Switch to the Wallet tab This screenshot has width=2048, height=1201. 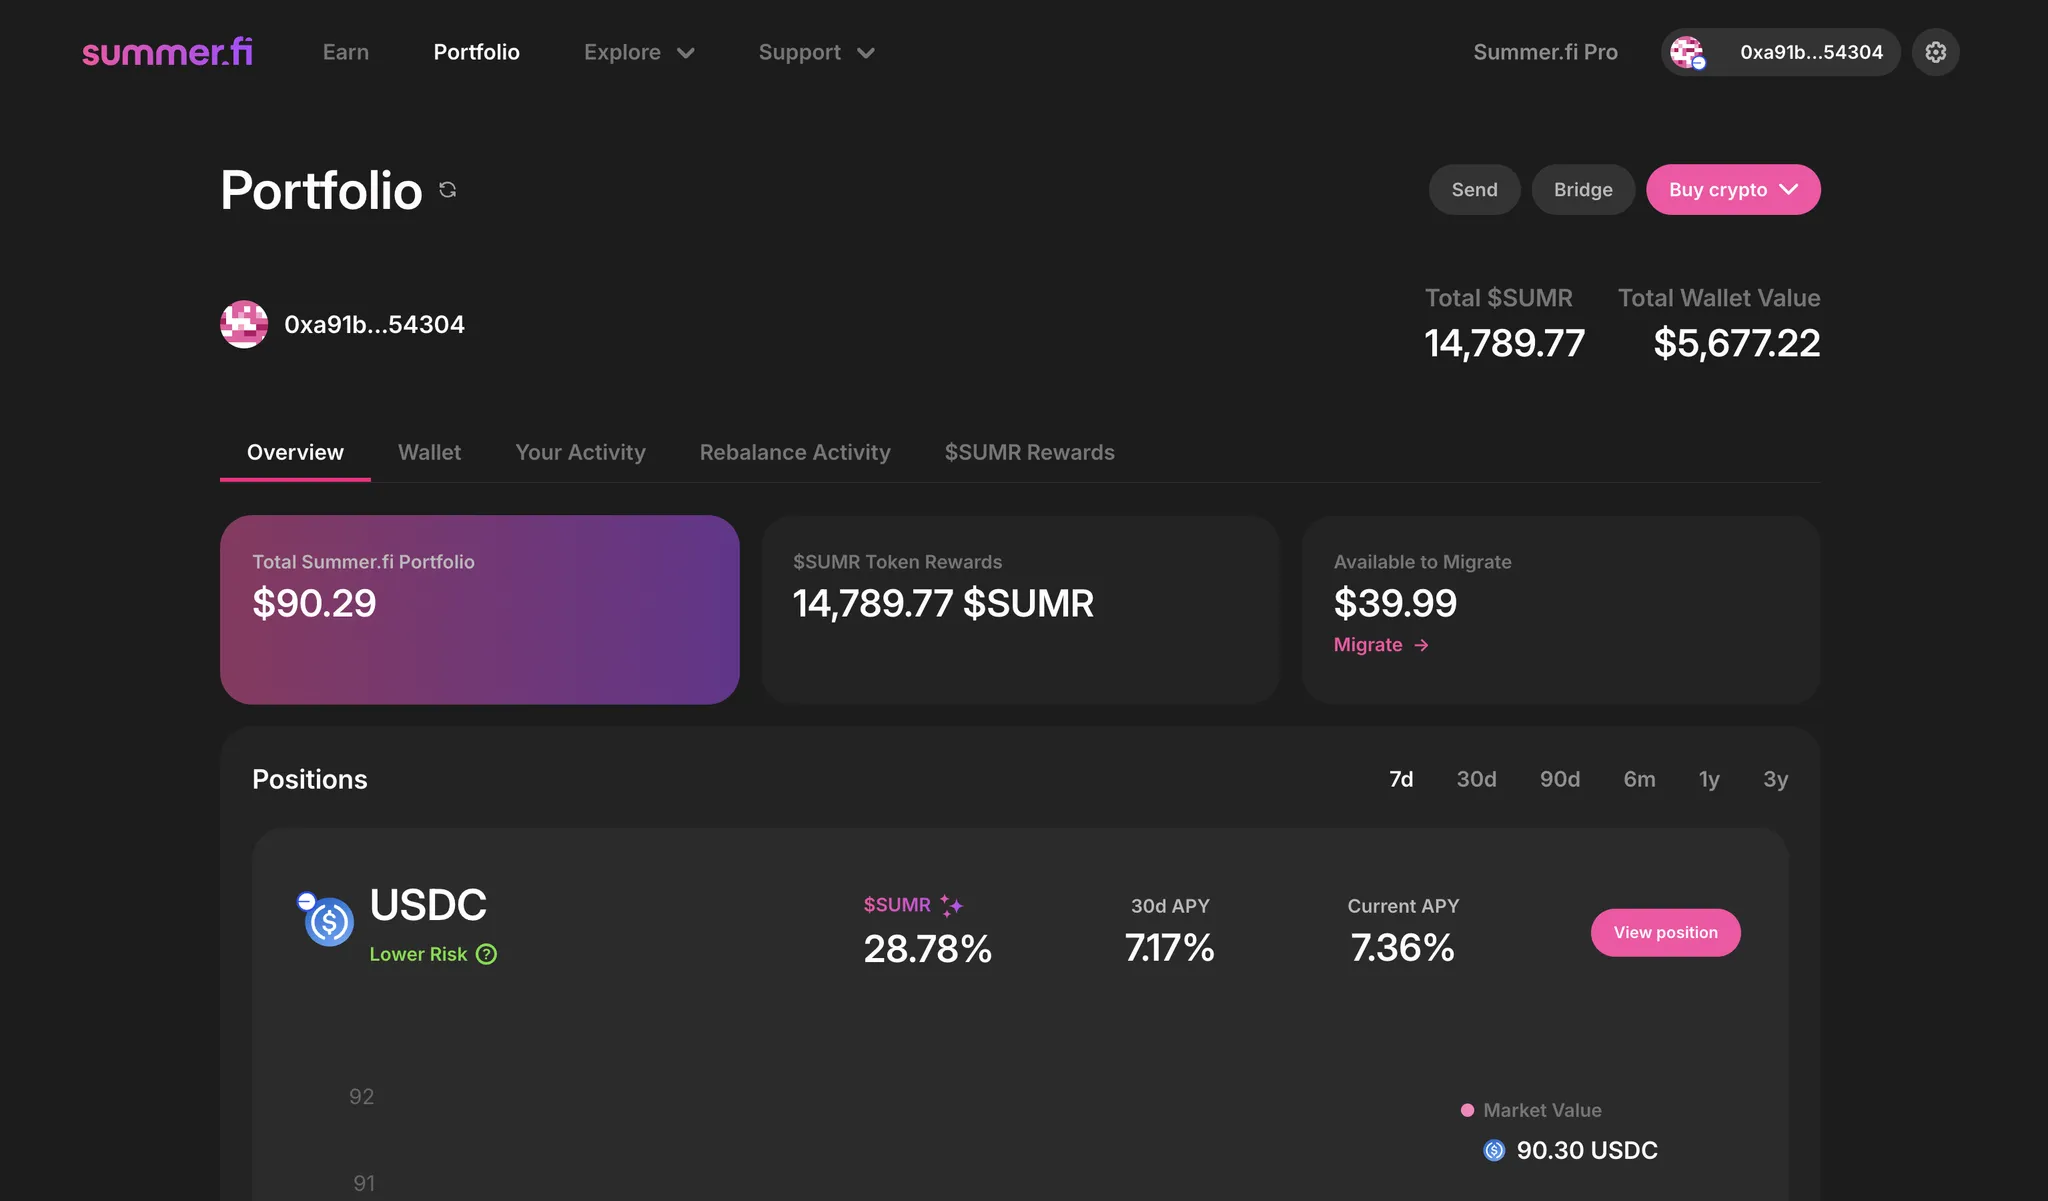point(429,452)
